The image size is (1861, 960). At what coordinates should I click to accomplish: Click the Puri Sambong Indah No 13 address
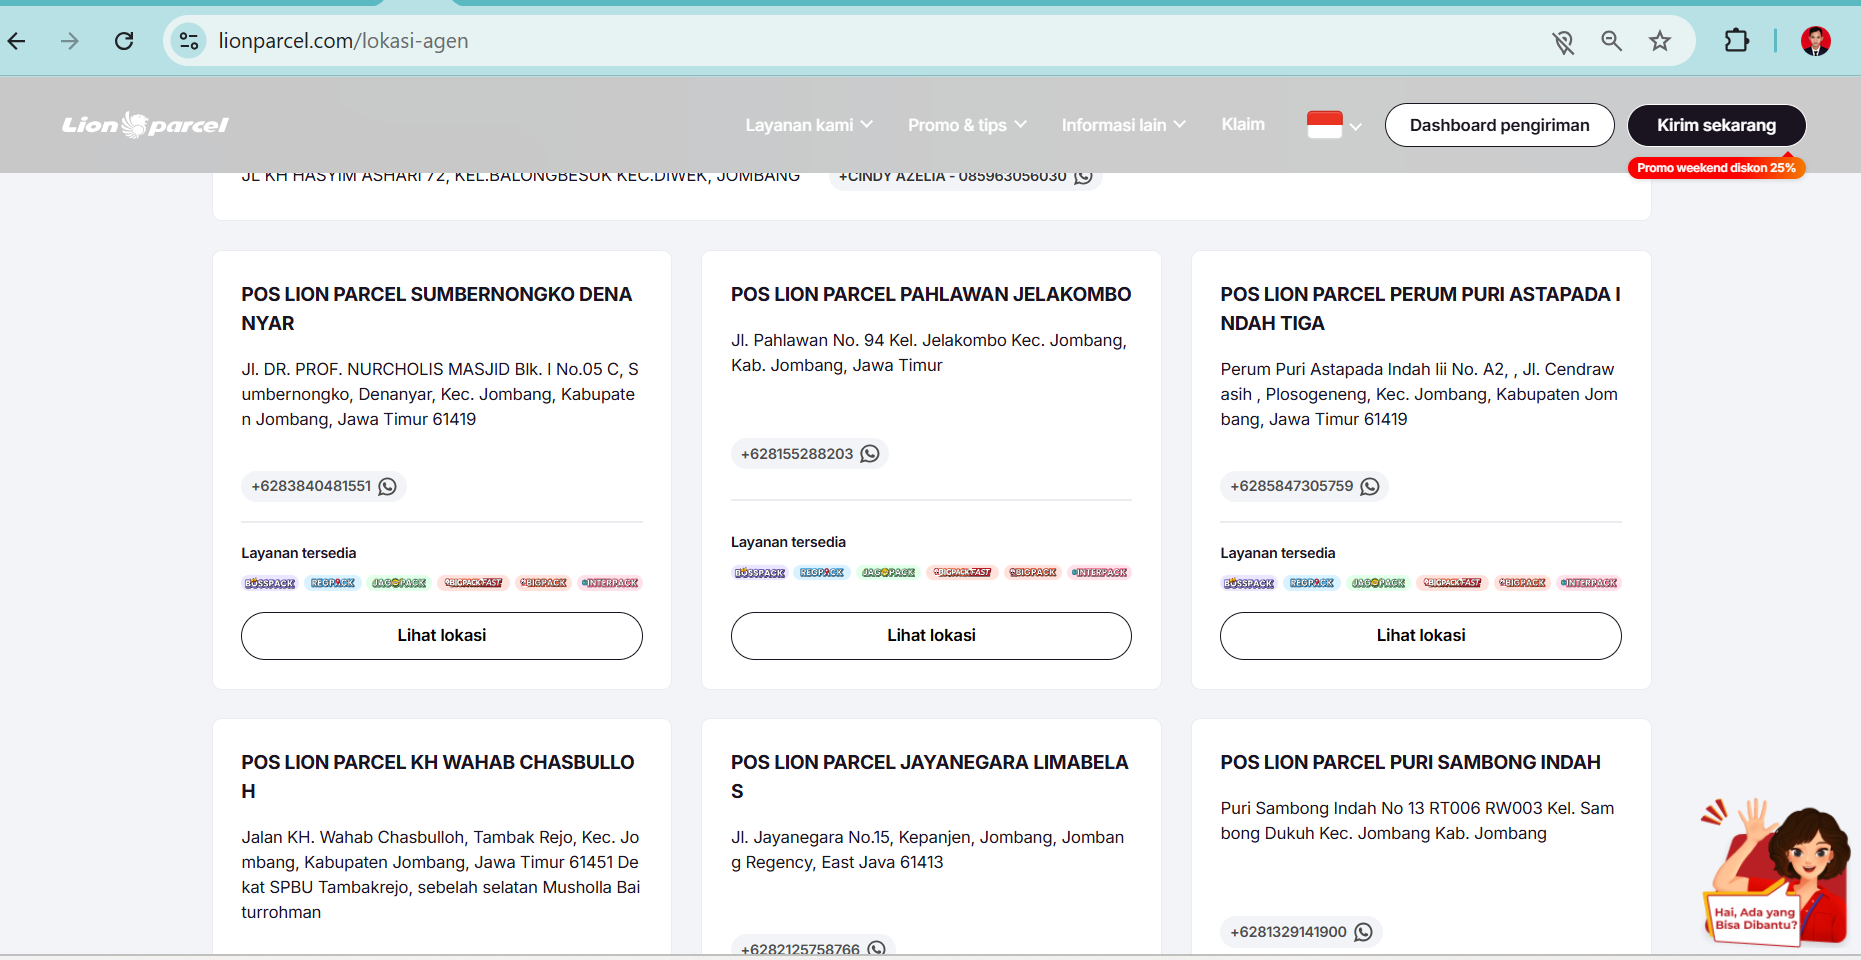[x=1417, y=821]
